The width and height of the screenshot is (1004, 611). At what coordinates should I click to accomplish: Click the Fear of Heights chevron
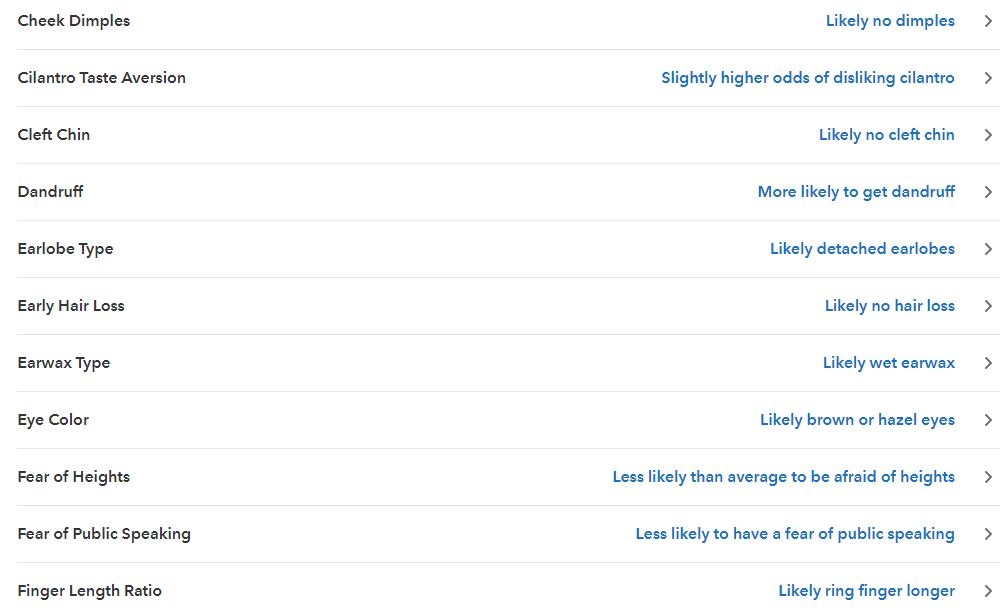click(987, 477)
